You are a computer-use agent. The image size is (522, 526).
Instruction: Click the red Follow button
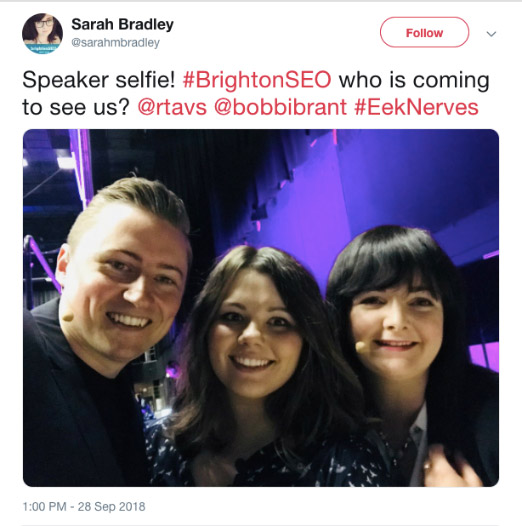(424, 33)
